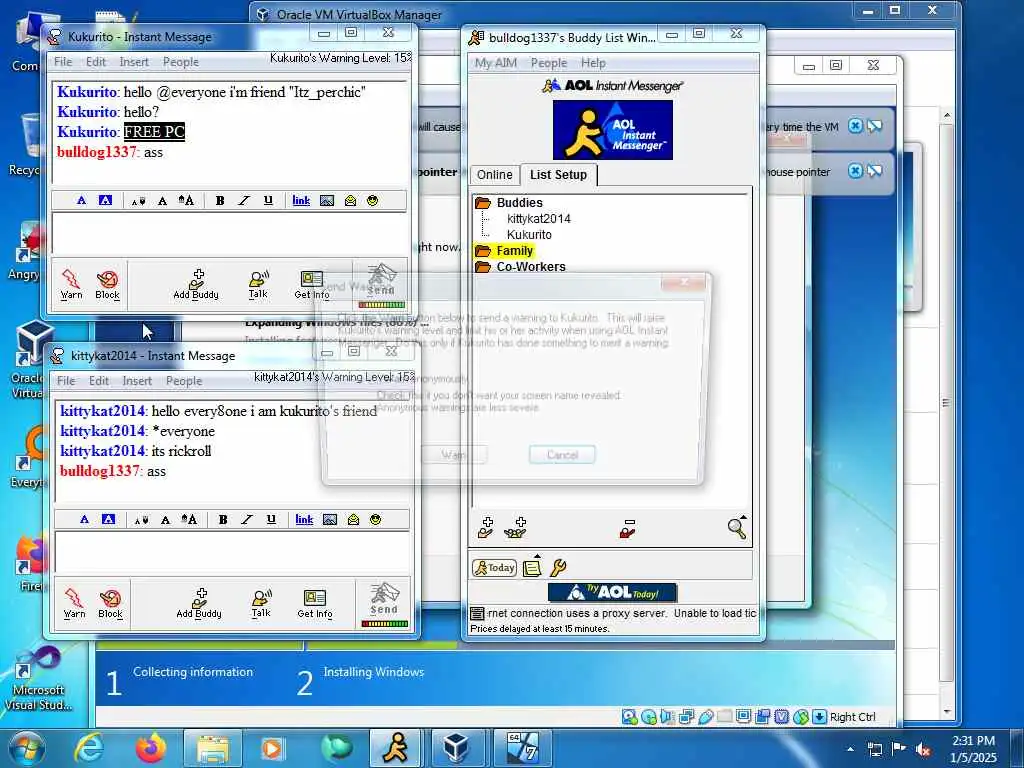Viewport: 1024px width, 768px height.
Task: Click Add Buddy in Kukurito message window
Action: click(x=196, y=285)
